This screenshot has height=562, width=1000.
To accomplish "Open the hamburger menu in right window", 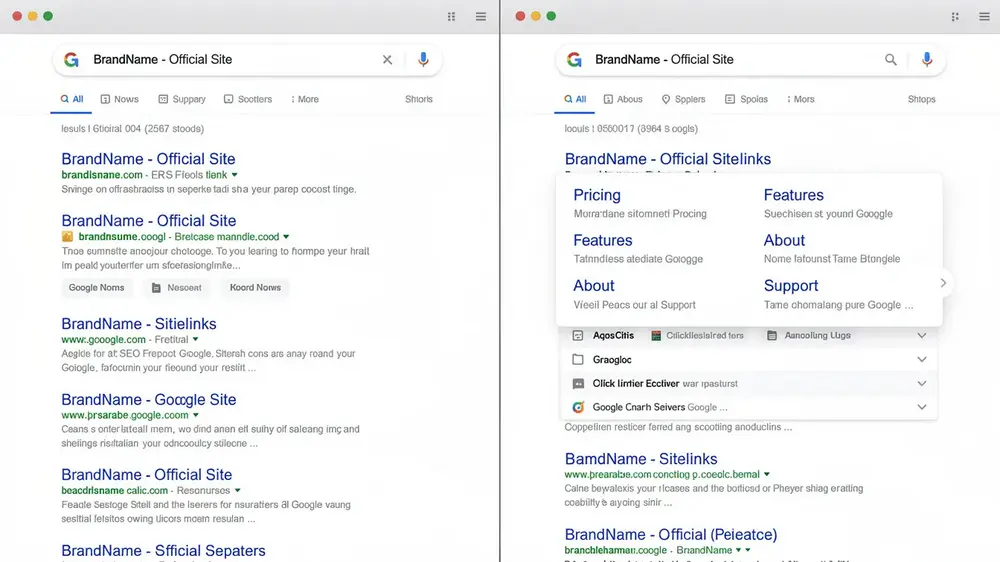I will [985, 17].
